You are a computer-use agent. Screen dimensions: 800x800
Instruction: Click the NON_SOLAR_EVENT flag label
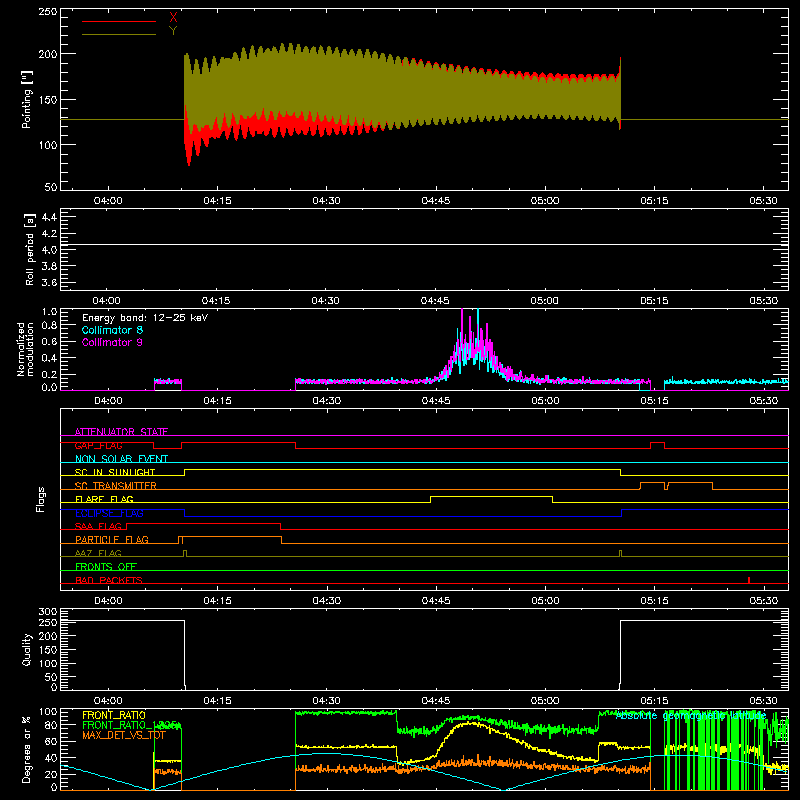click(121, 459)
